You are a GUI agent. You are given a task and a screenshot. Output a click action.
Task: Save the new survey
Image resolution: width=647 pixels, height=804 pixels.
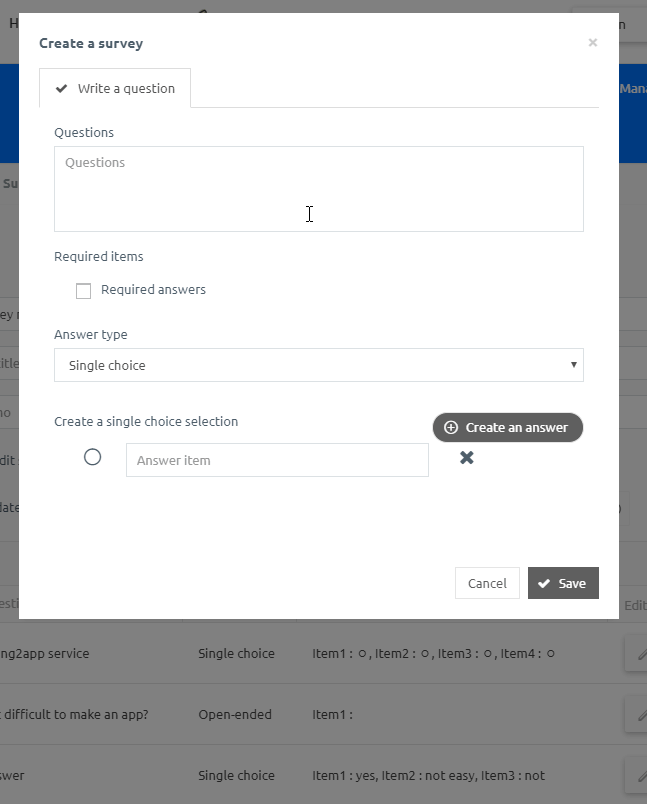pyautogui.click(x=563, y=583)
